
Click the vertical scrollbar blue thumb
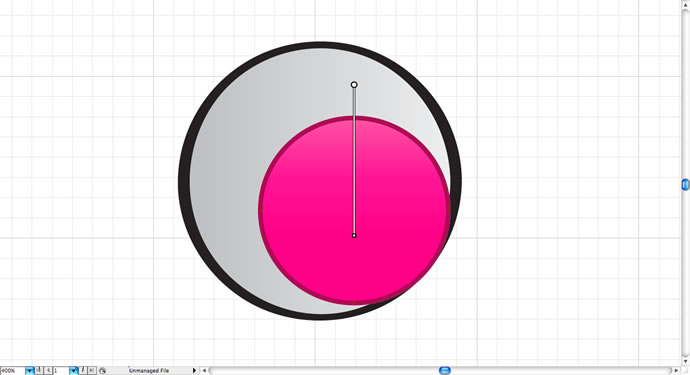click(x=686, y=184)
